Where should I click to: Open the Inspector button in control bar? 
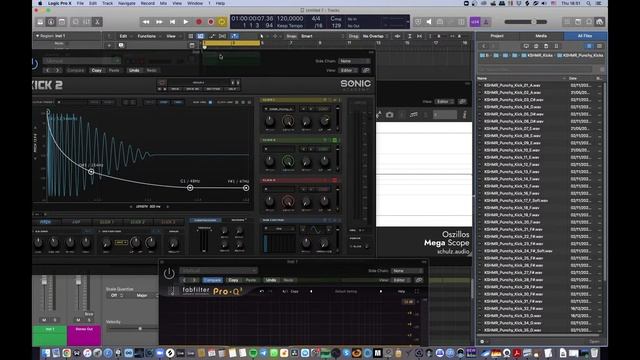tap(51, 22)
